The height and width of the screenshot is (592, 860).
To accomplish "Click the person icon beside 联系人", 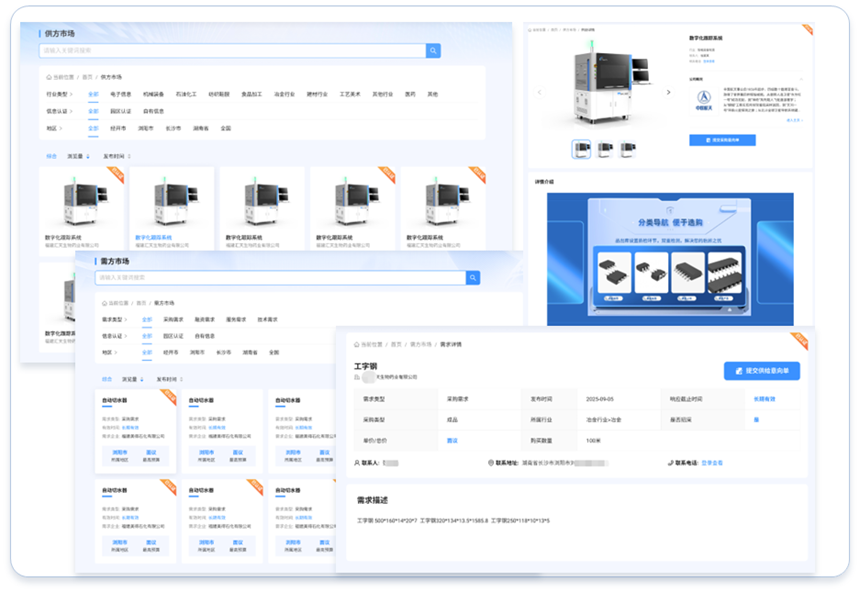I will 357,463.
